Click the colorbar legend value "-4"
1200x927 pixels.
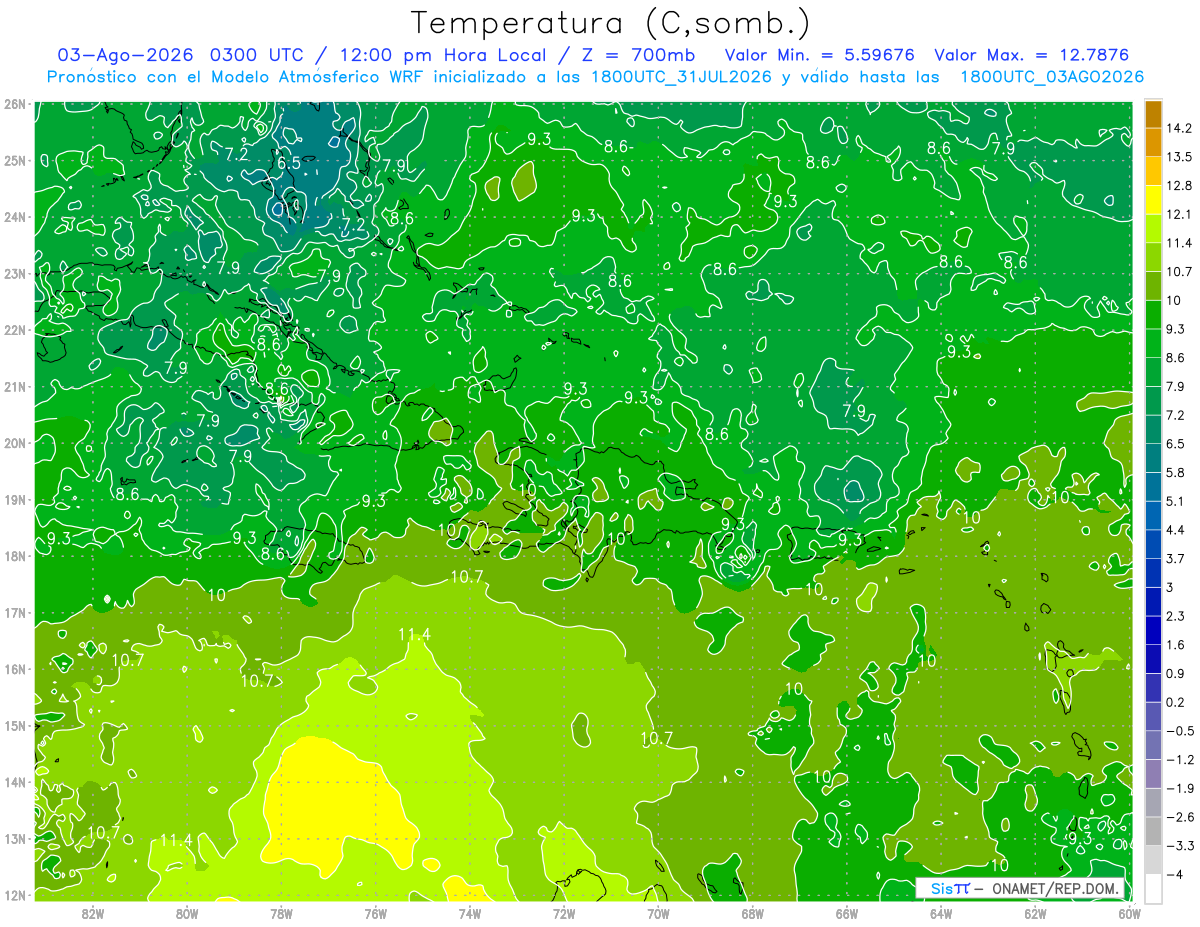click(x=1174, y=874)
